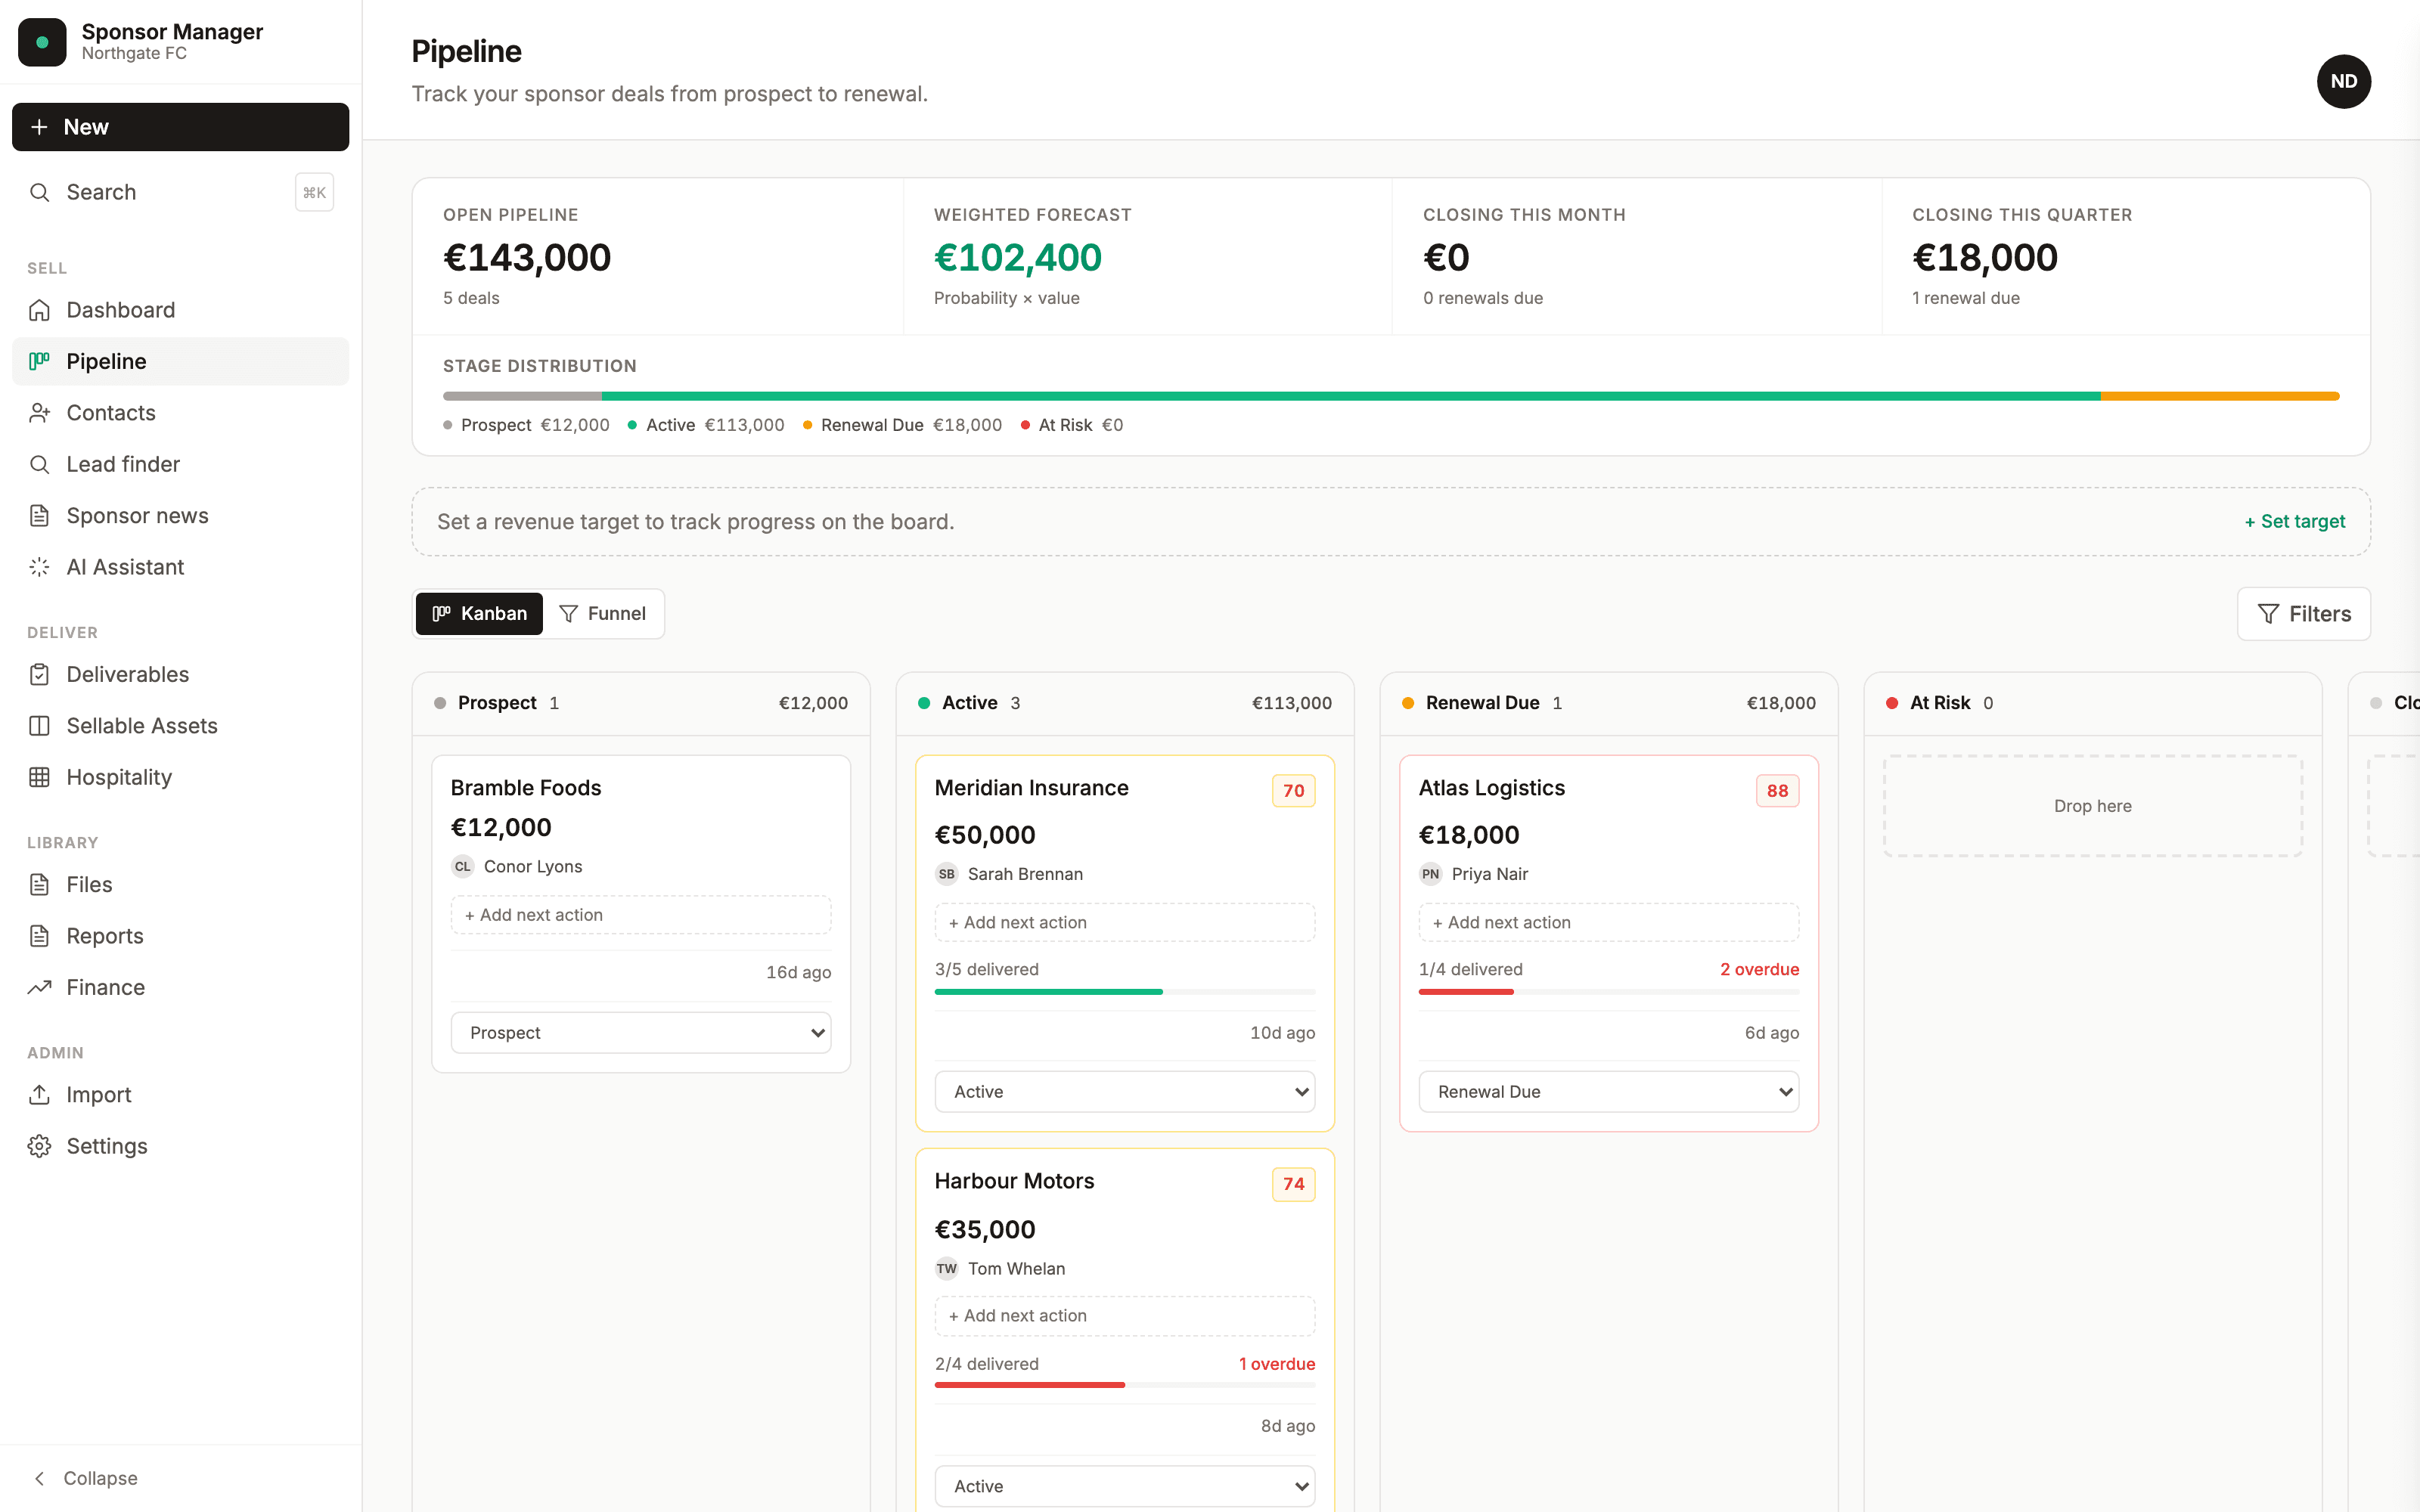The width and height of the screenshot is (2420, 1512).
Task: Click the Deliverables clipboard icon
Action: point(39,674)
